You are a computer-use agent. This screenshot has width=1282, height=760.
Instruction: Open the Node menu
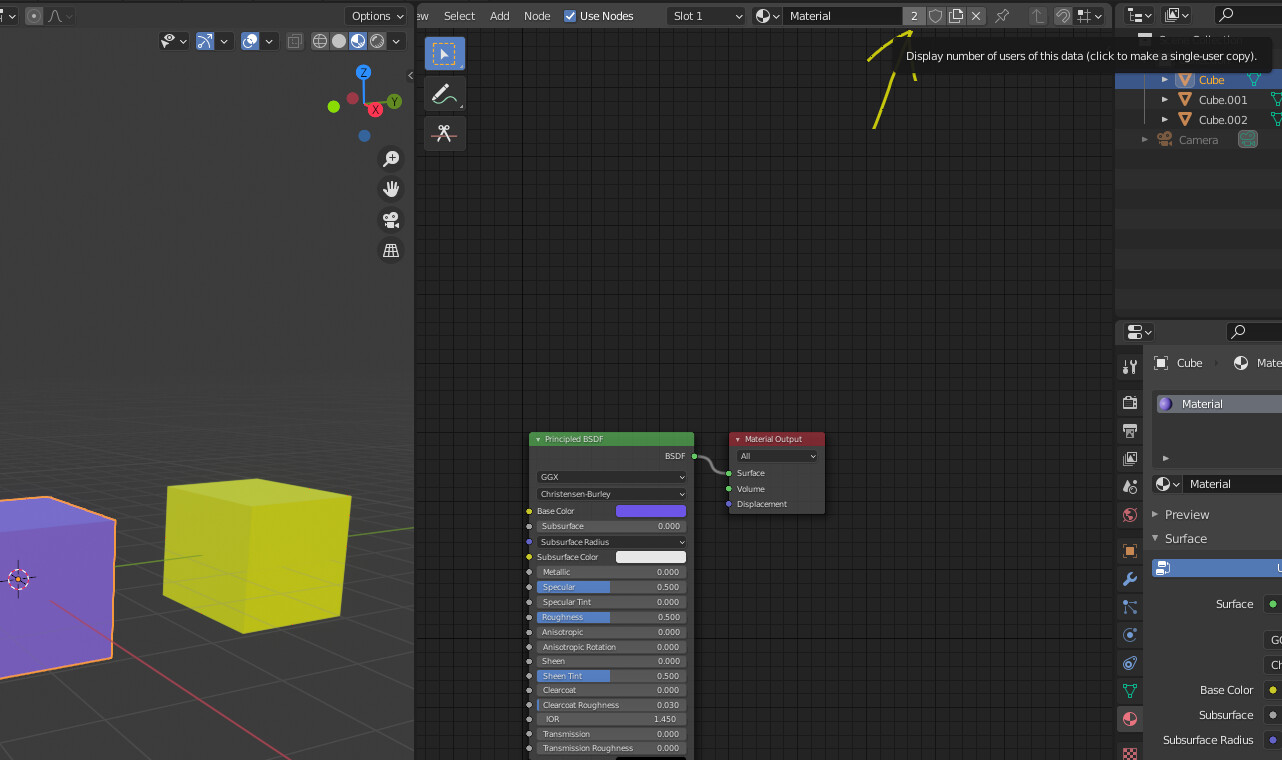click(537, 15)
